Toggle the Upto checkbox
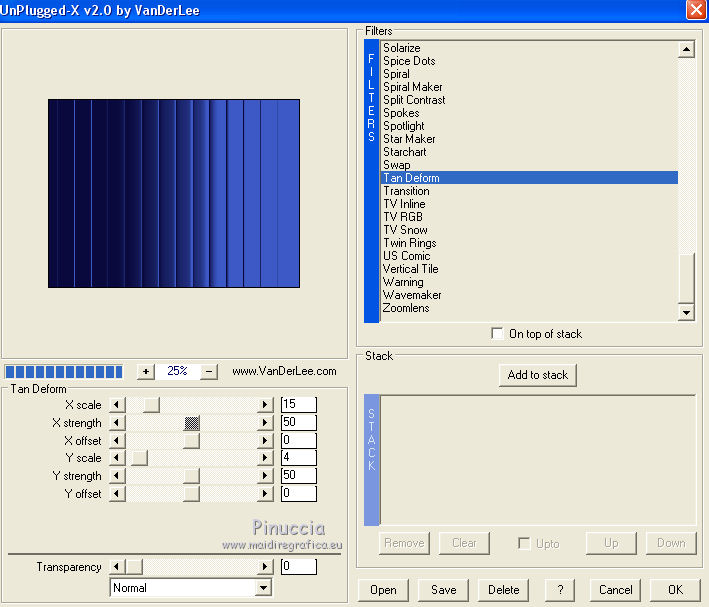This screenshot has width=709, height=607. (524, 543)
